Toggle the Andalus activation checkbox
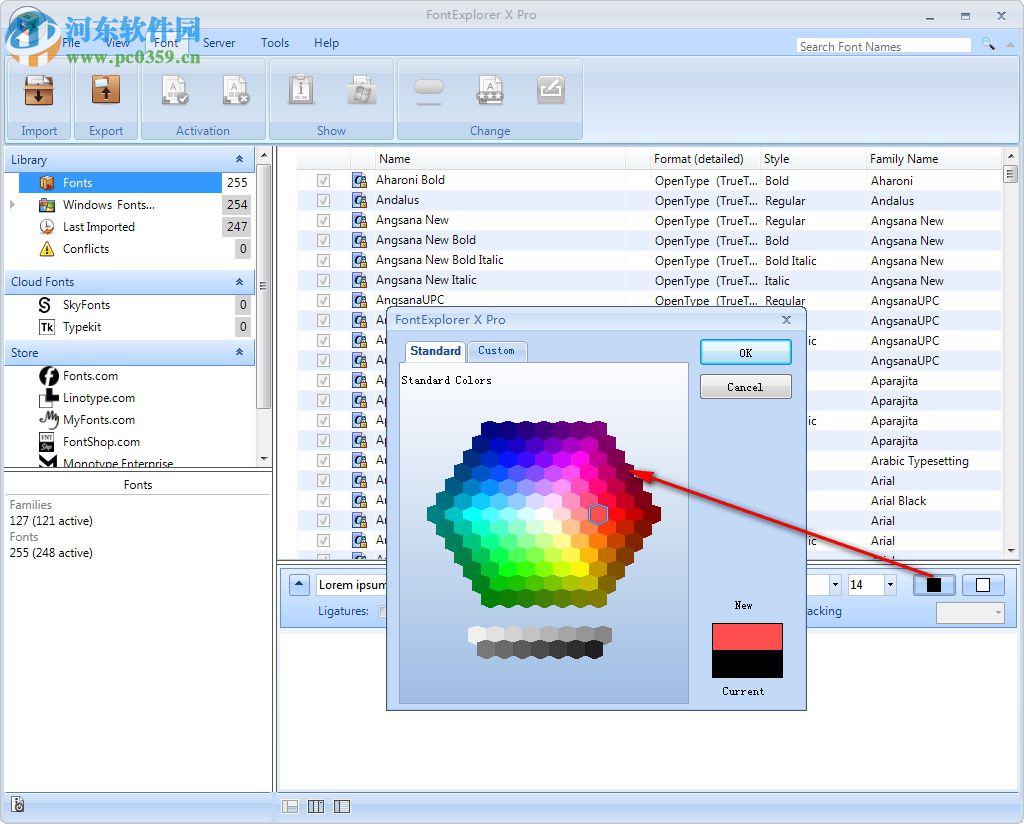This screenshot has width=1024, height=824. [x=323, y=201]
